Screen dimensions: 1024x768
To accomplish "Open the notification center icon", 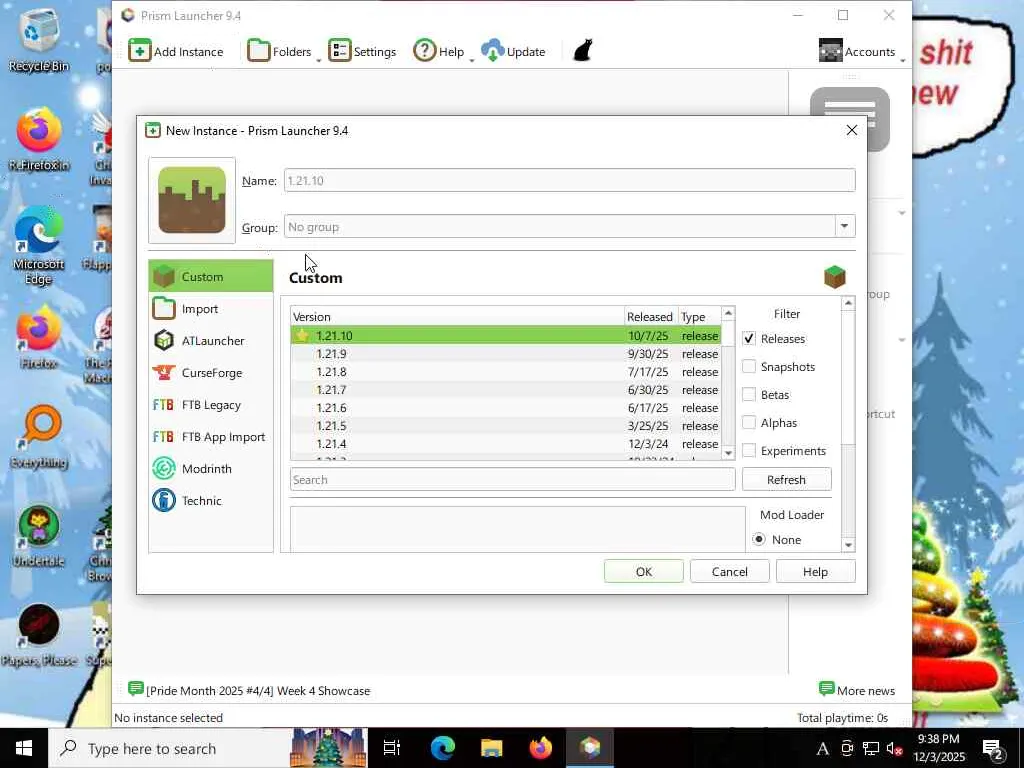I will coord(993,750).
